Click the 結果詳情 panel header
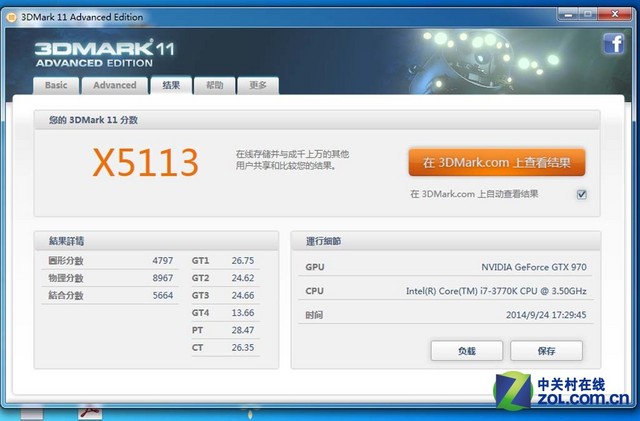Image resolution: width=640 pixels, height=421 pixels. (x=156, y=241)
